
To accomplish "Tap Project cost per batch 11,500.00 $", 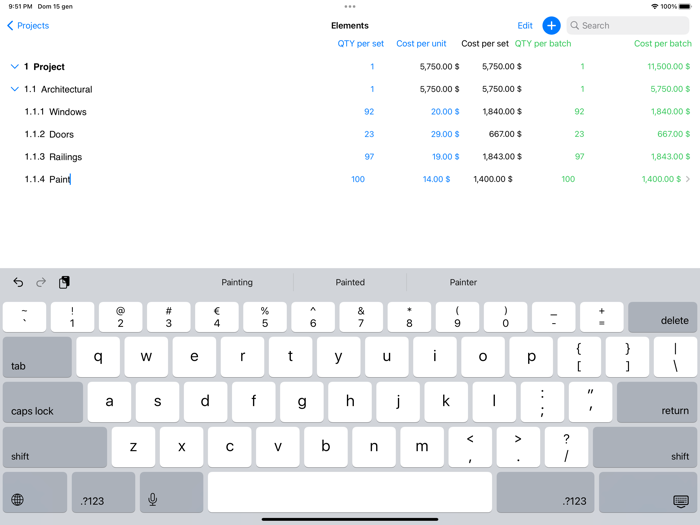I will tap(668, 67).
